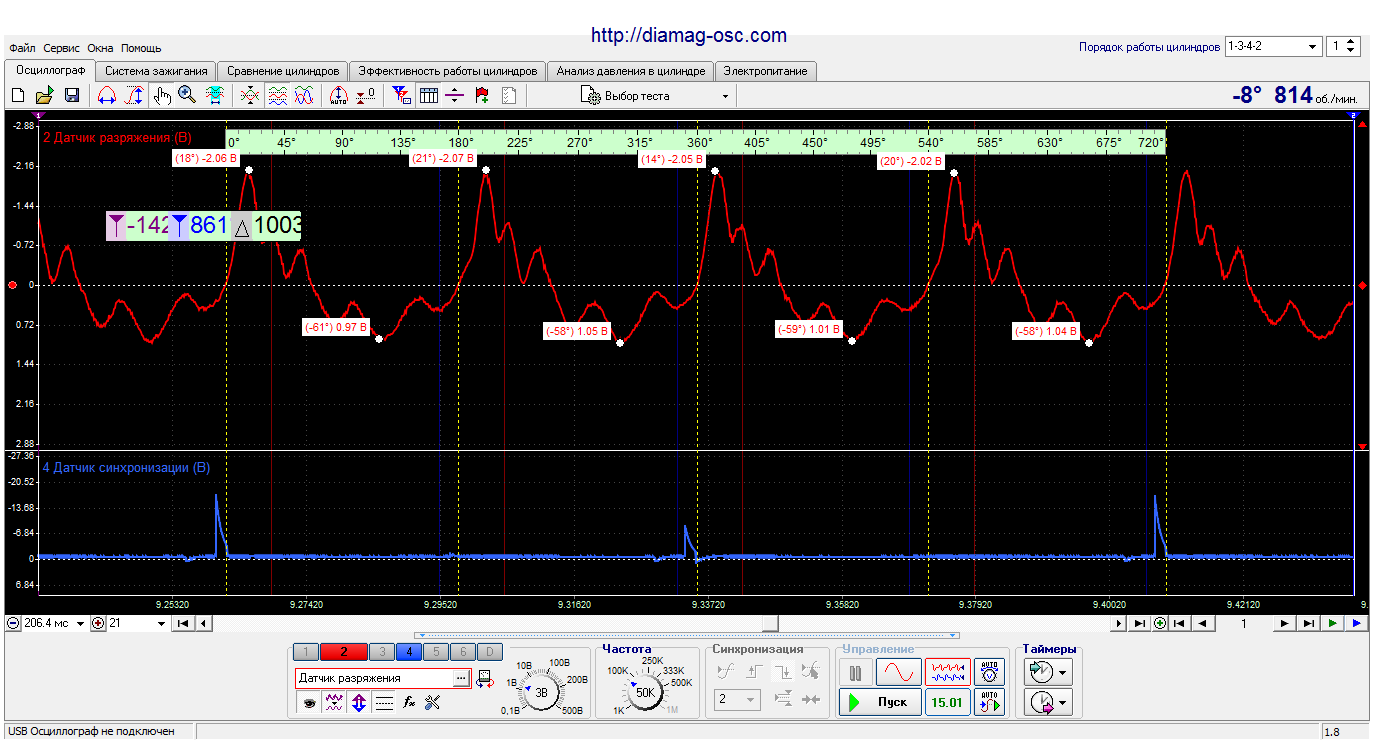Open sensor list via ellipsis button

click(460, 678)
